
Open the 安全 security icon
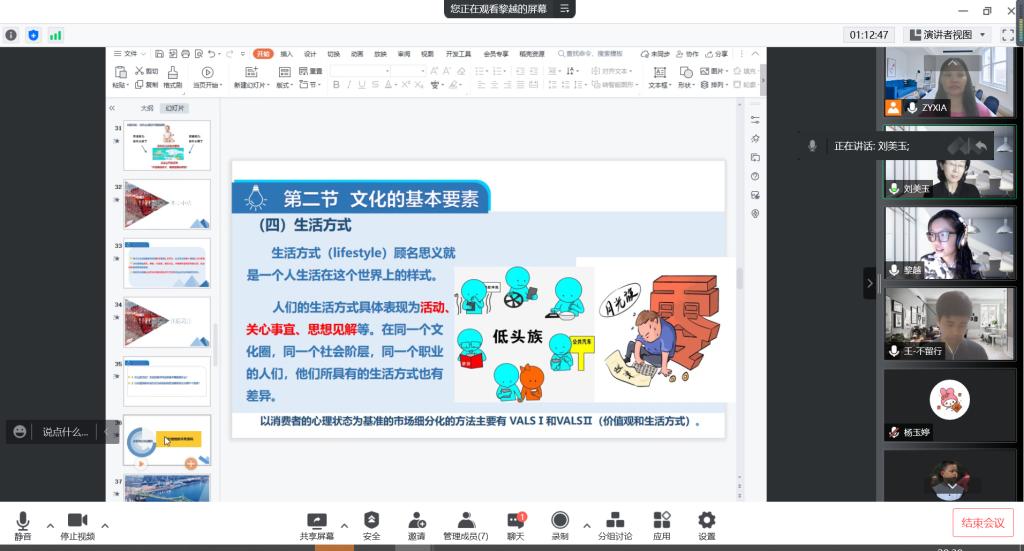click(x=371, y=524)
